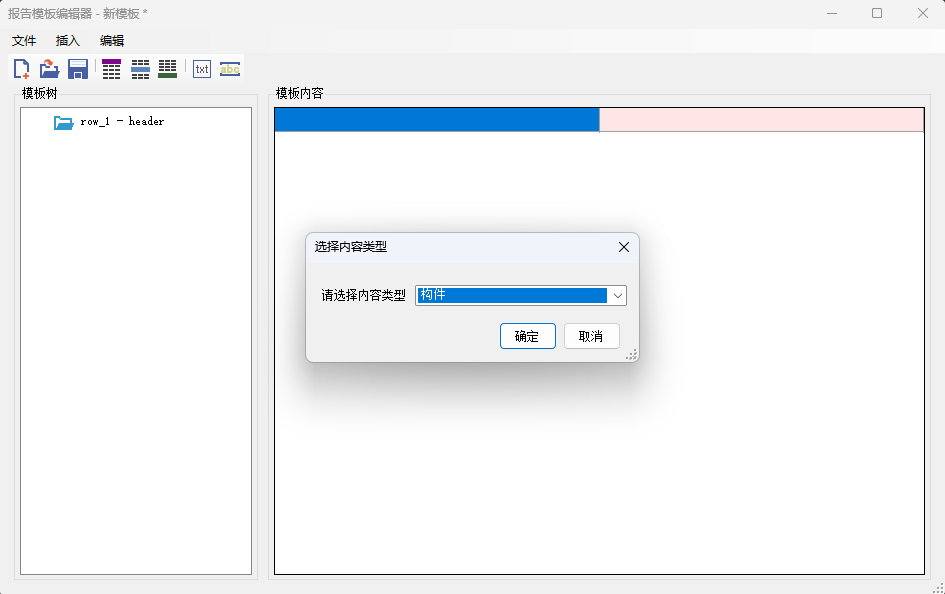Close the 选择内容类型 dialog
The width and height of the screenshot is (945, 594).
(624, 247)
